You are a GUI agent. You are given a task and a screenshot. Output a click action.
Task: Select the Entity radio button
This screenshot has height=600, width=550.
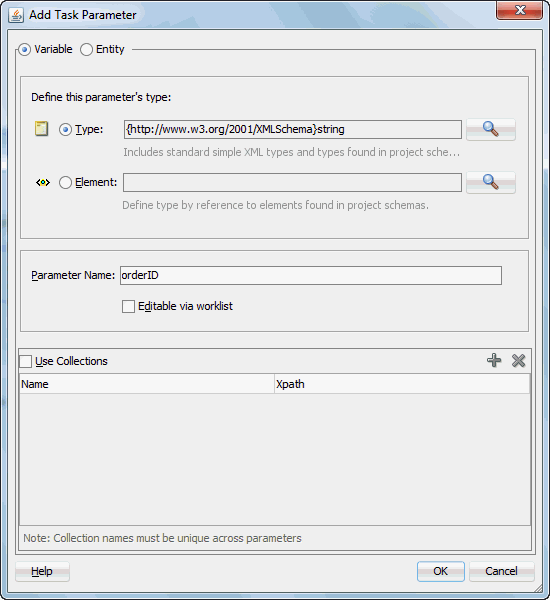click(x=86, y=50)
